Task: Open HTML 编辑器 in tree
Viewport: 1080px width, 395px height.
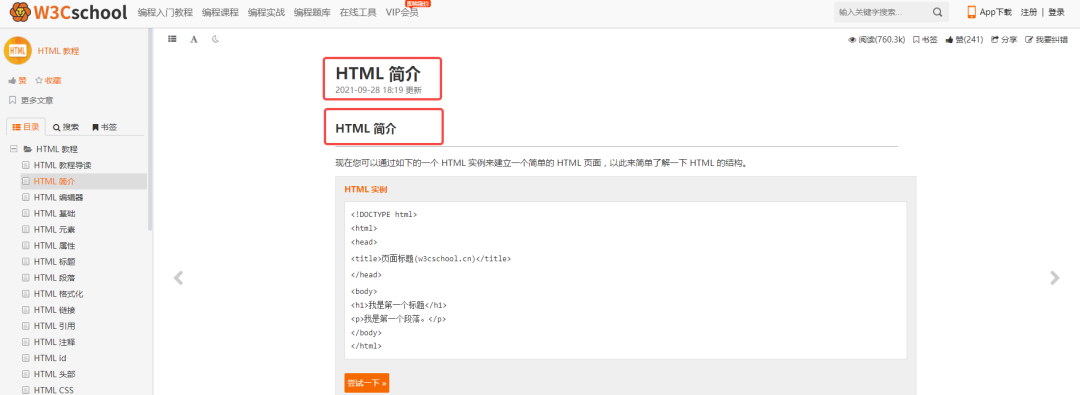Action: (59, 197)
